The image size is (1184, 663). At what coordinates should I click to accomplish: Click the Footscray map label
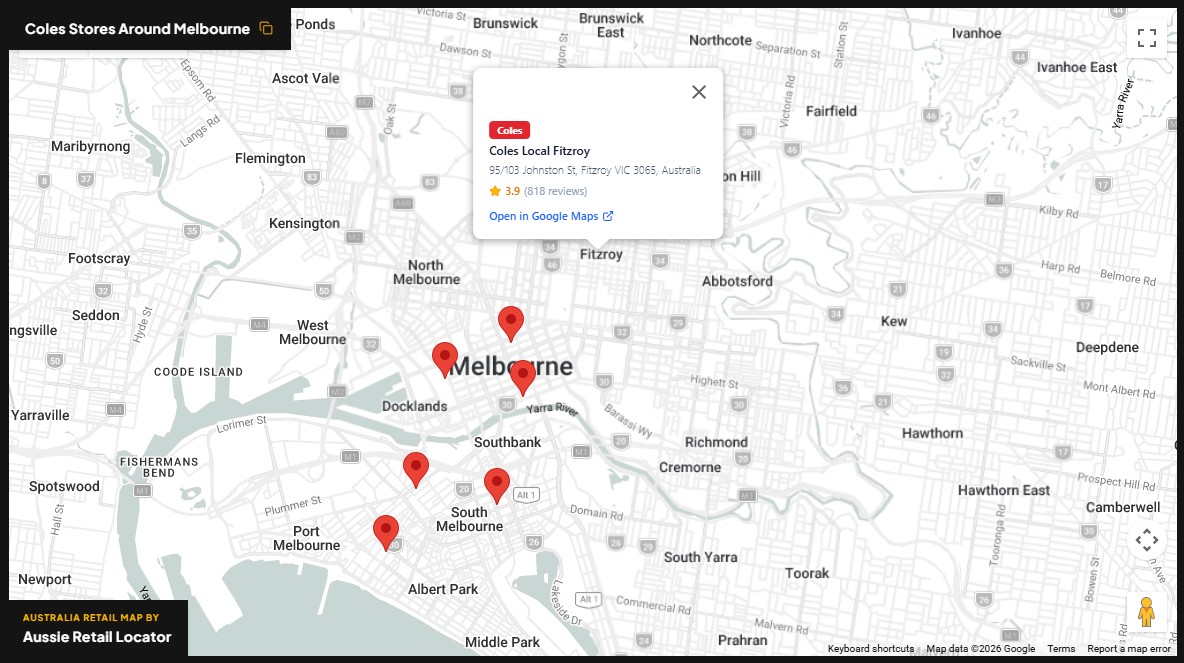tap(99, 258)
